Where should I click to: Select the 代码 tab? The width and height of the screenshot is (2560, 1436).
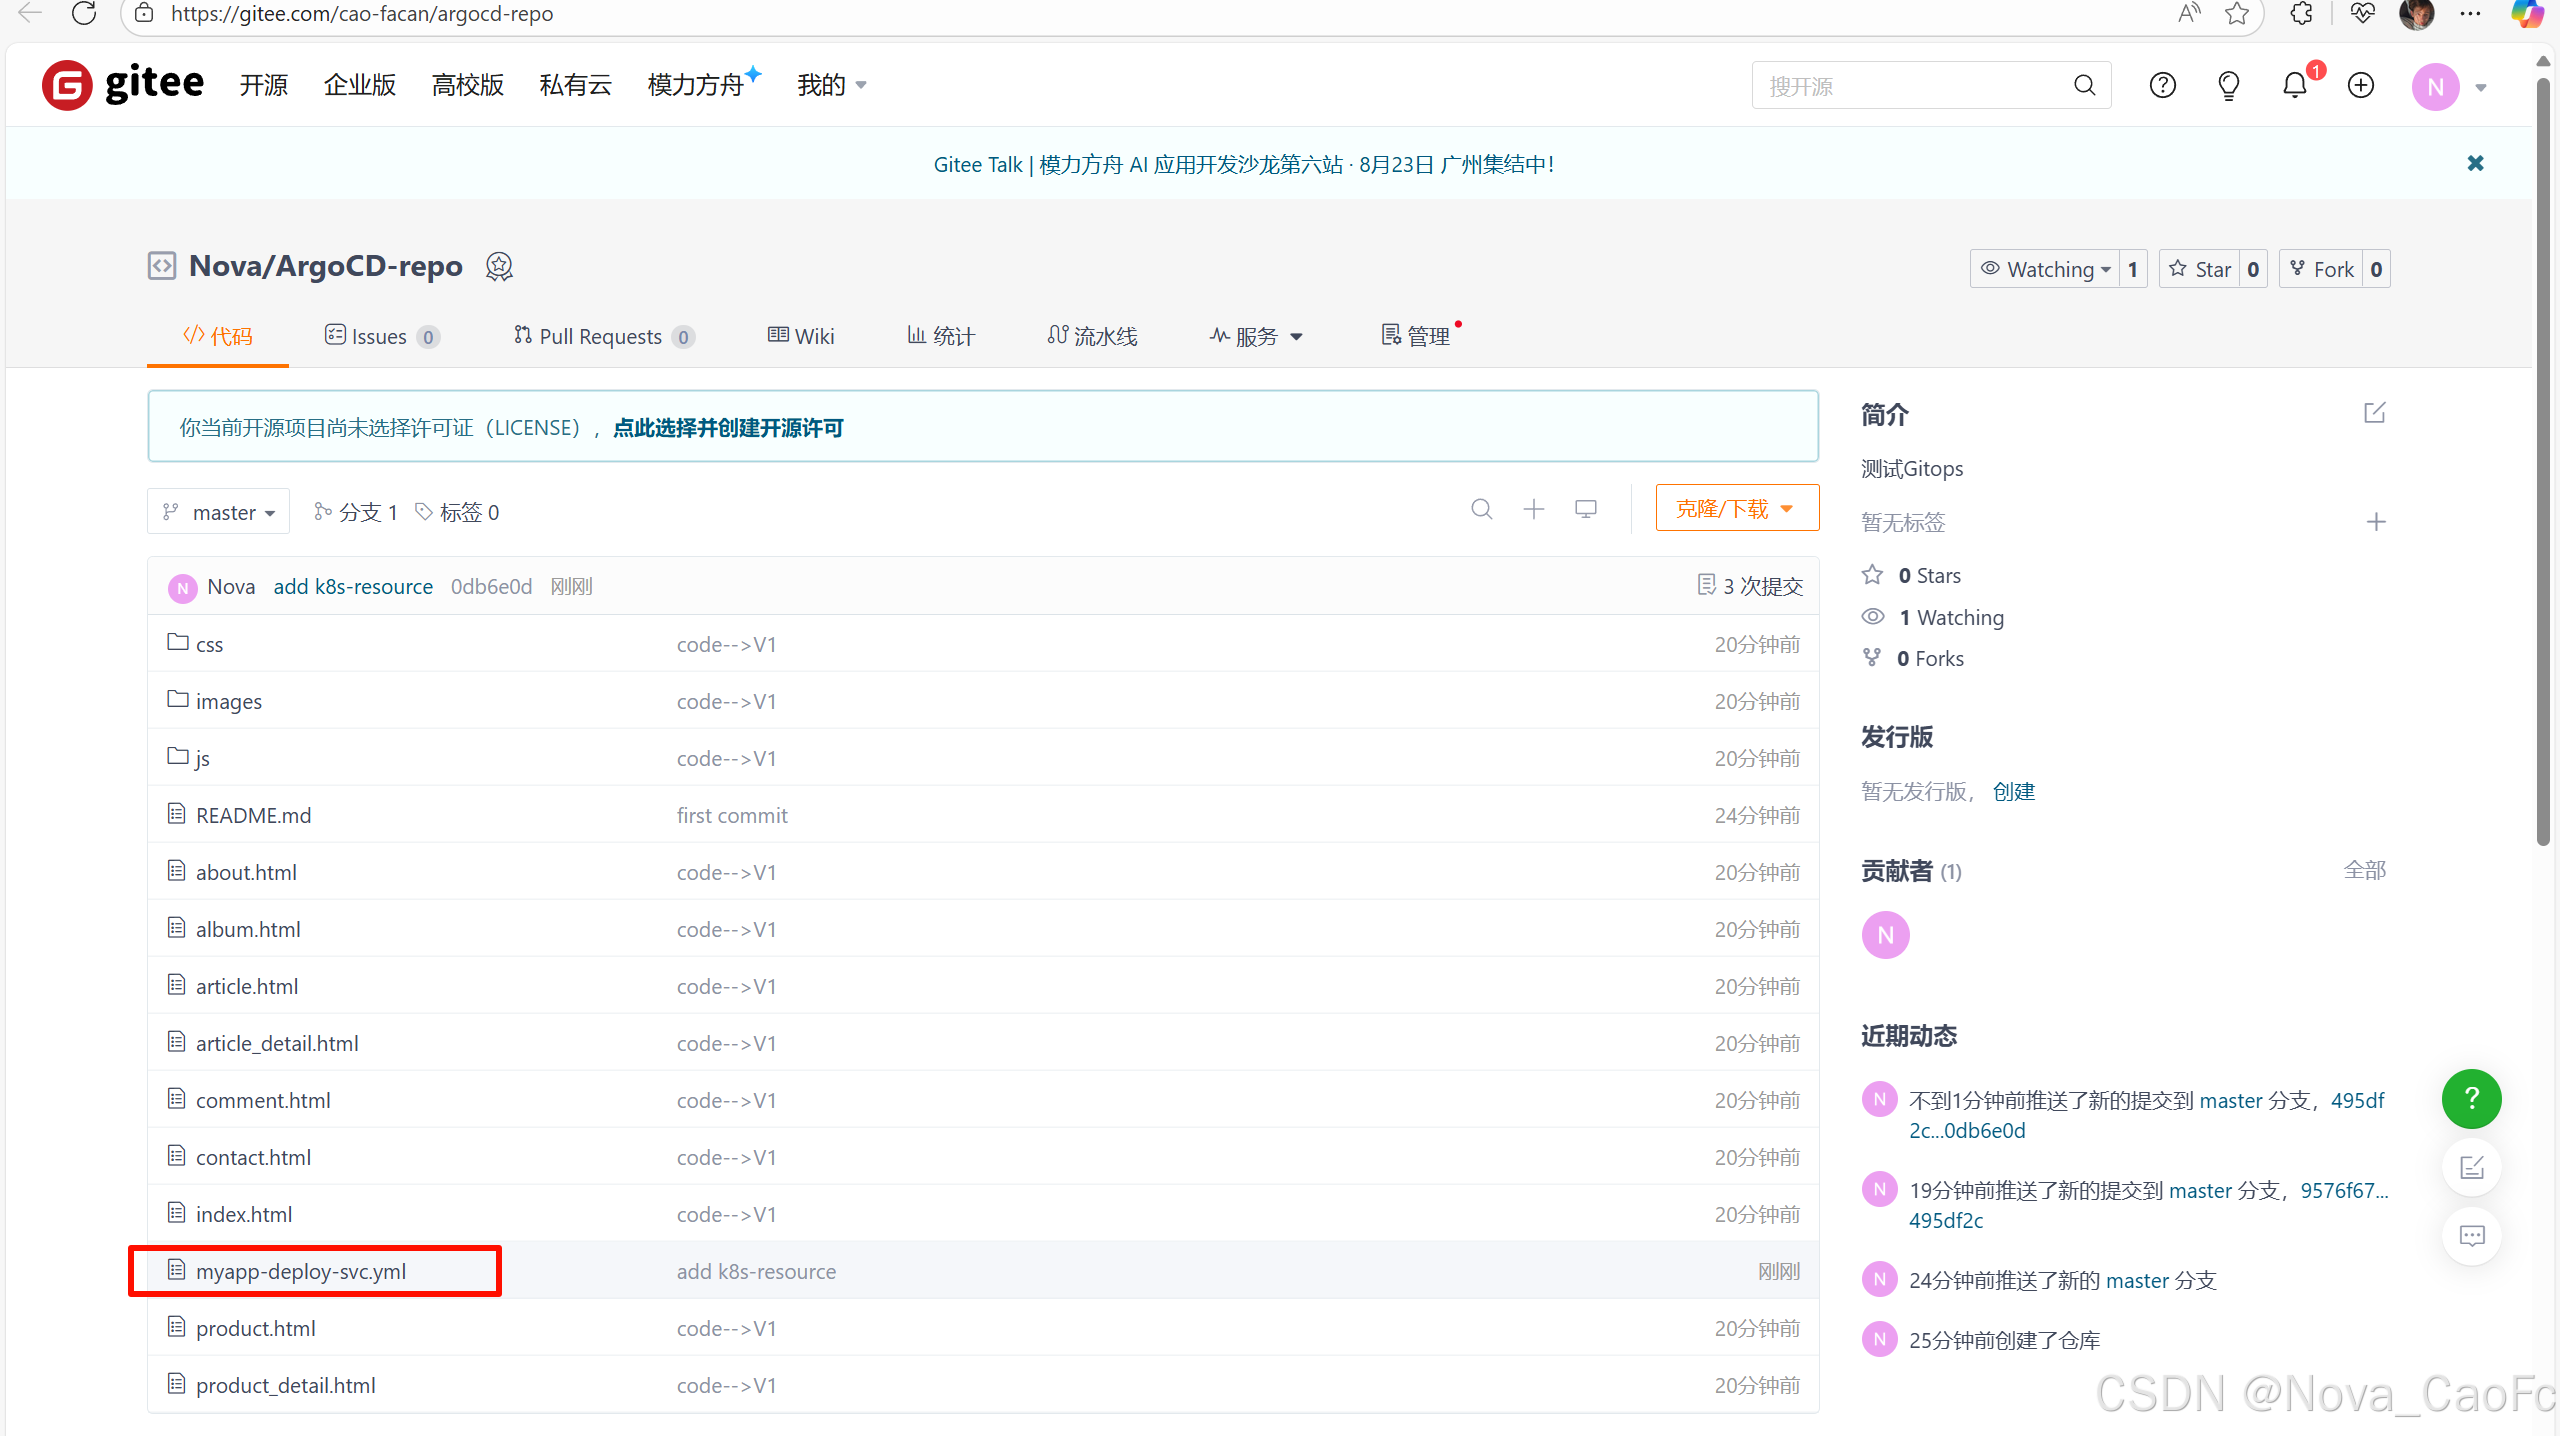tap(218, 336)
